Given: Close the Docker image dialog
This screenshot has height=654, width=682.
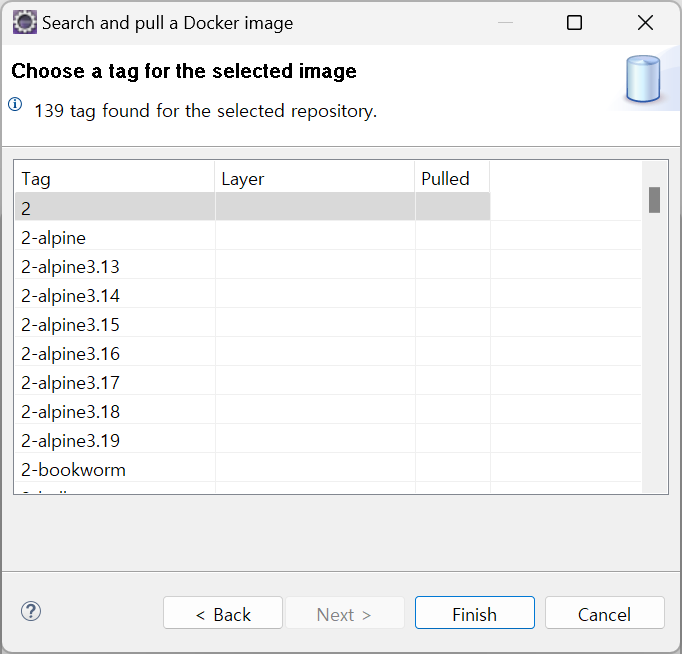Looking at the screenshot, I should click(645, 22).
